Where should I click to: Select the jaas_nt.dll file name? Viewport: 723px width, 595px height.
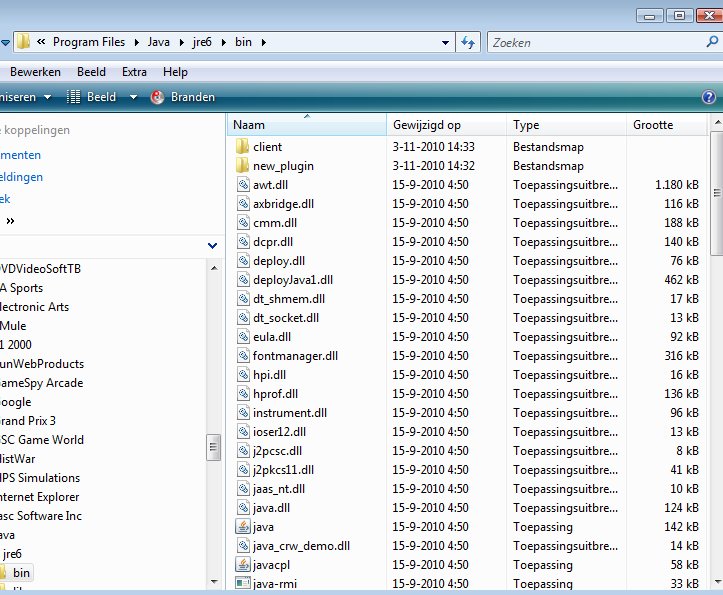(x=279, y=489)
